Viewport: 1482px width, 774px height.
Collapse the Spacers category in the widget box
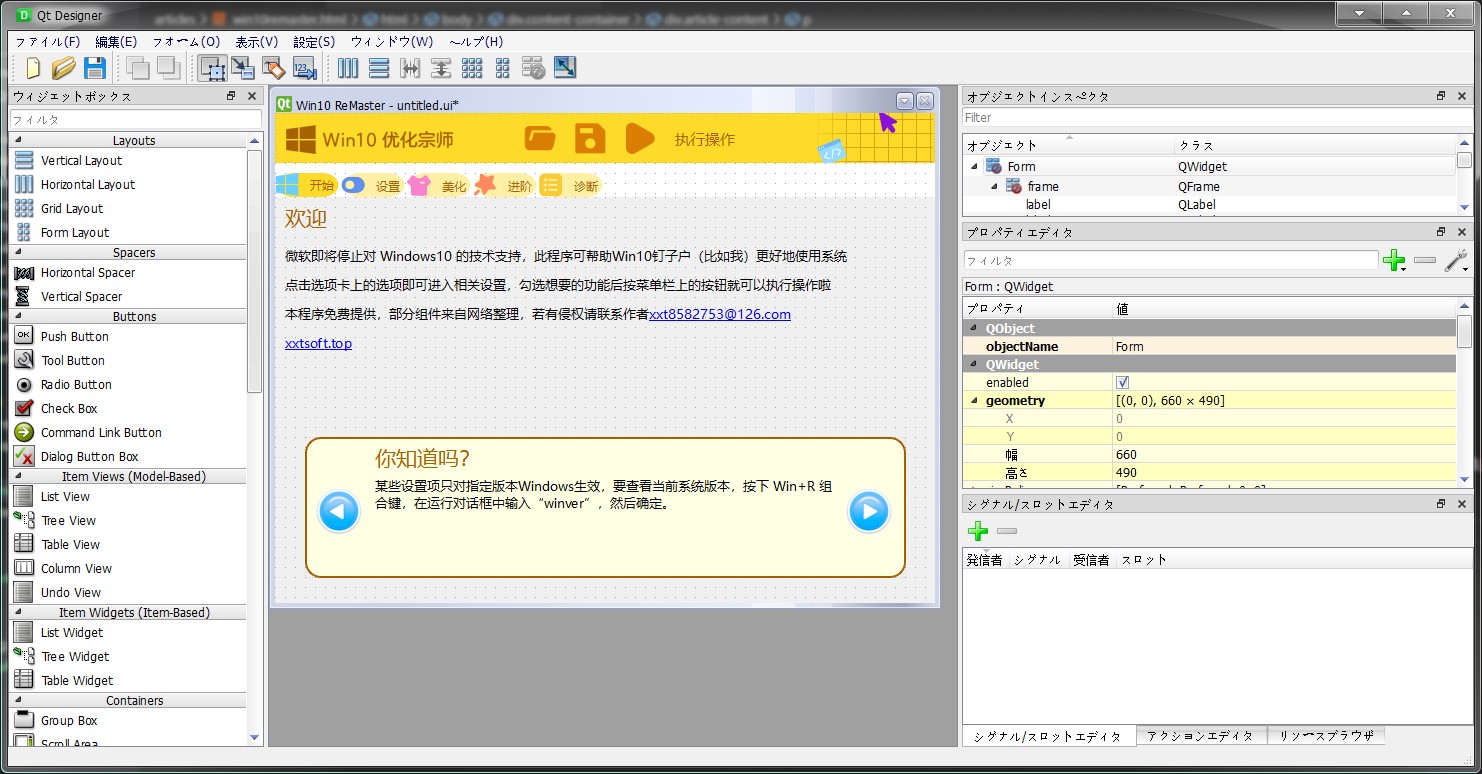(17, 252)
